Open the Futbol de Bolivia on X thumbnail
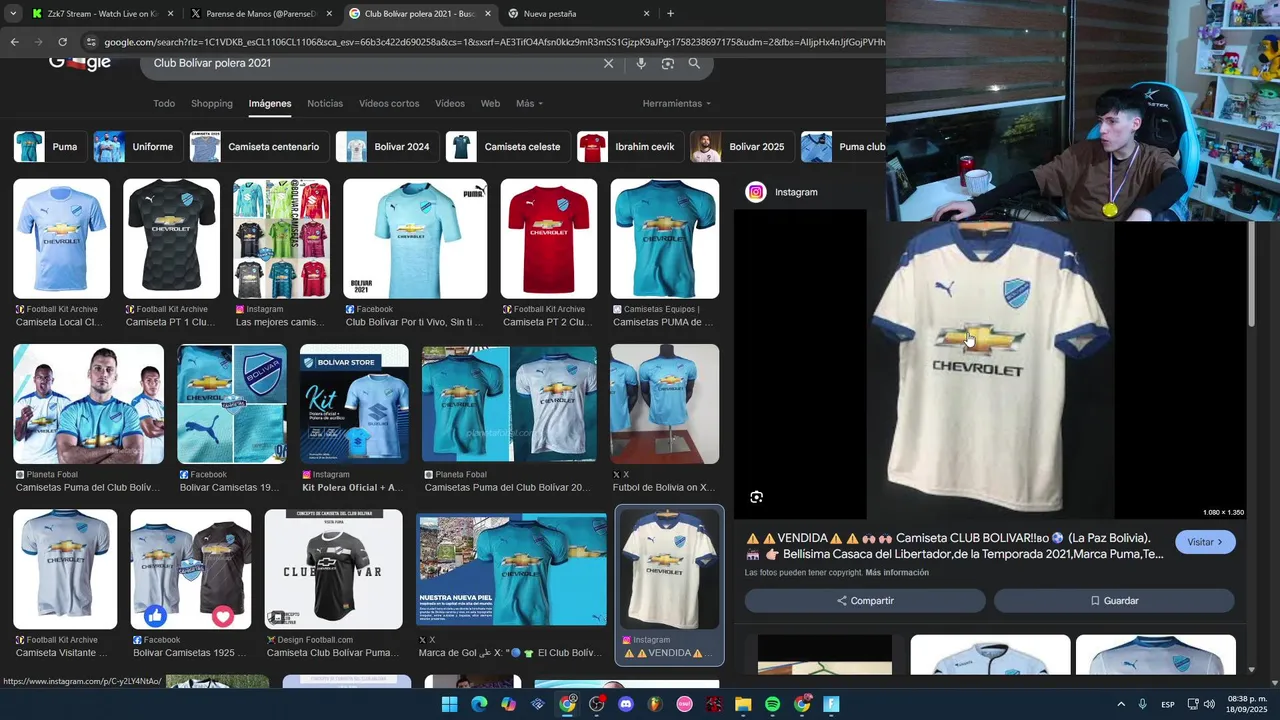Viewport: 1280px width, 720px height. coord(665,404)
